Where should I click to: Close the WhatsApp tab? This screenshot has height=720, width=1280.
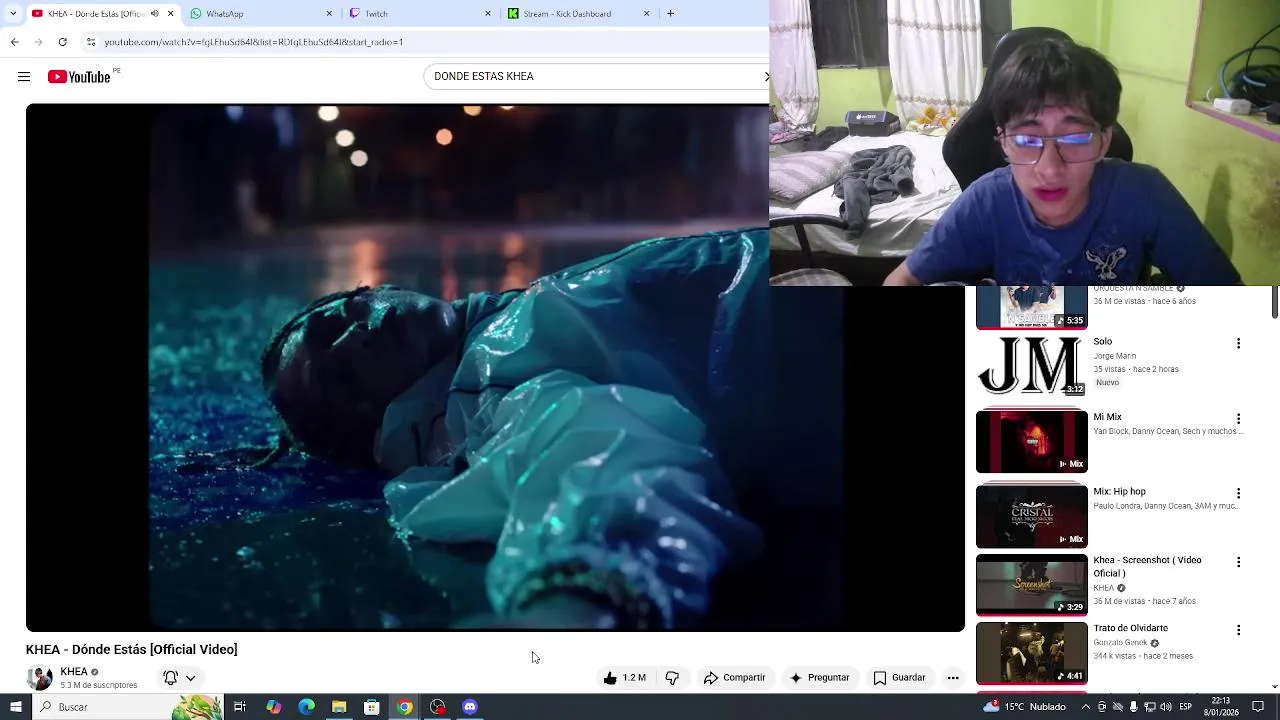click(329, 14)
